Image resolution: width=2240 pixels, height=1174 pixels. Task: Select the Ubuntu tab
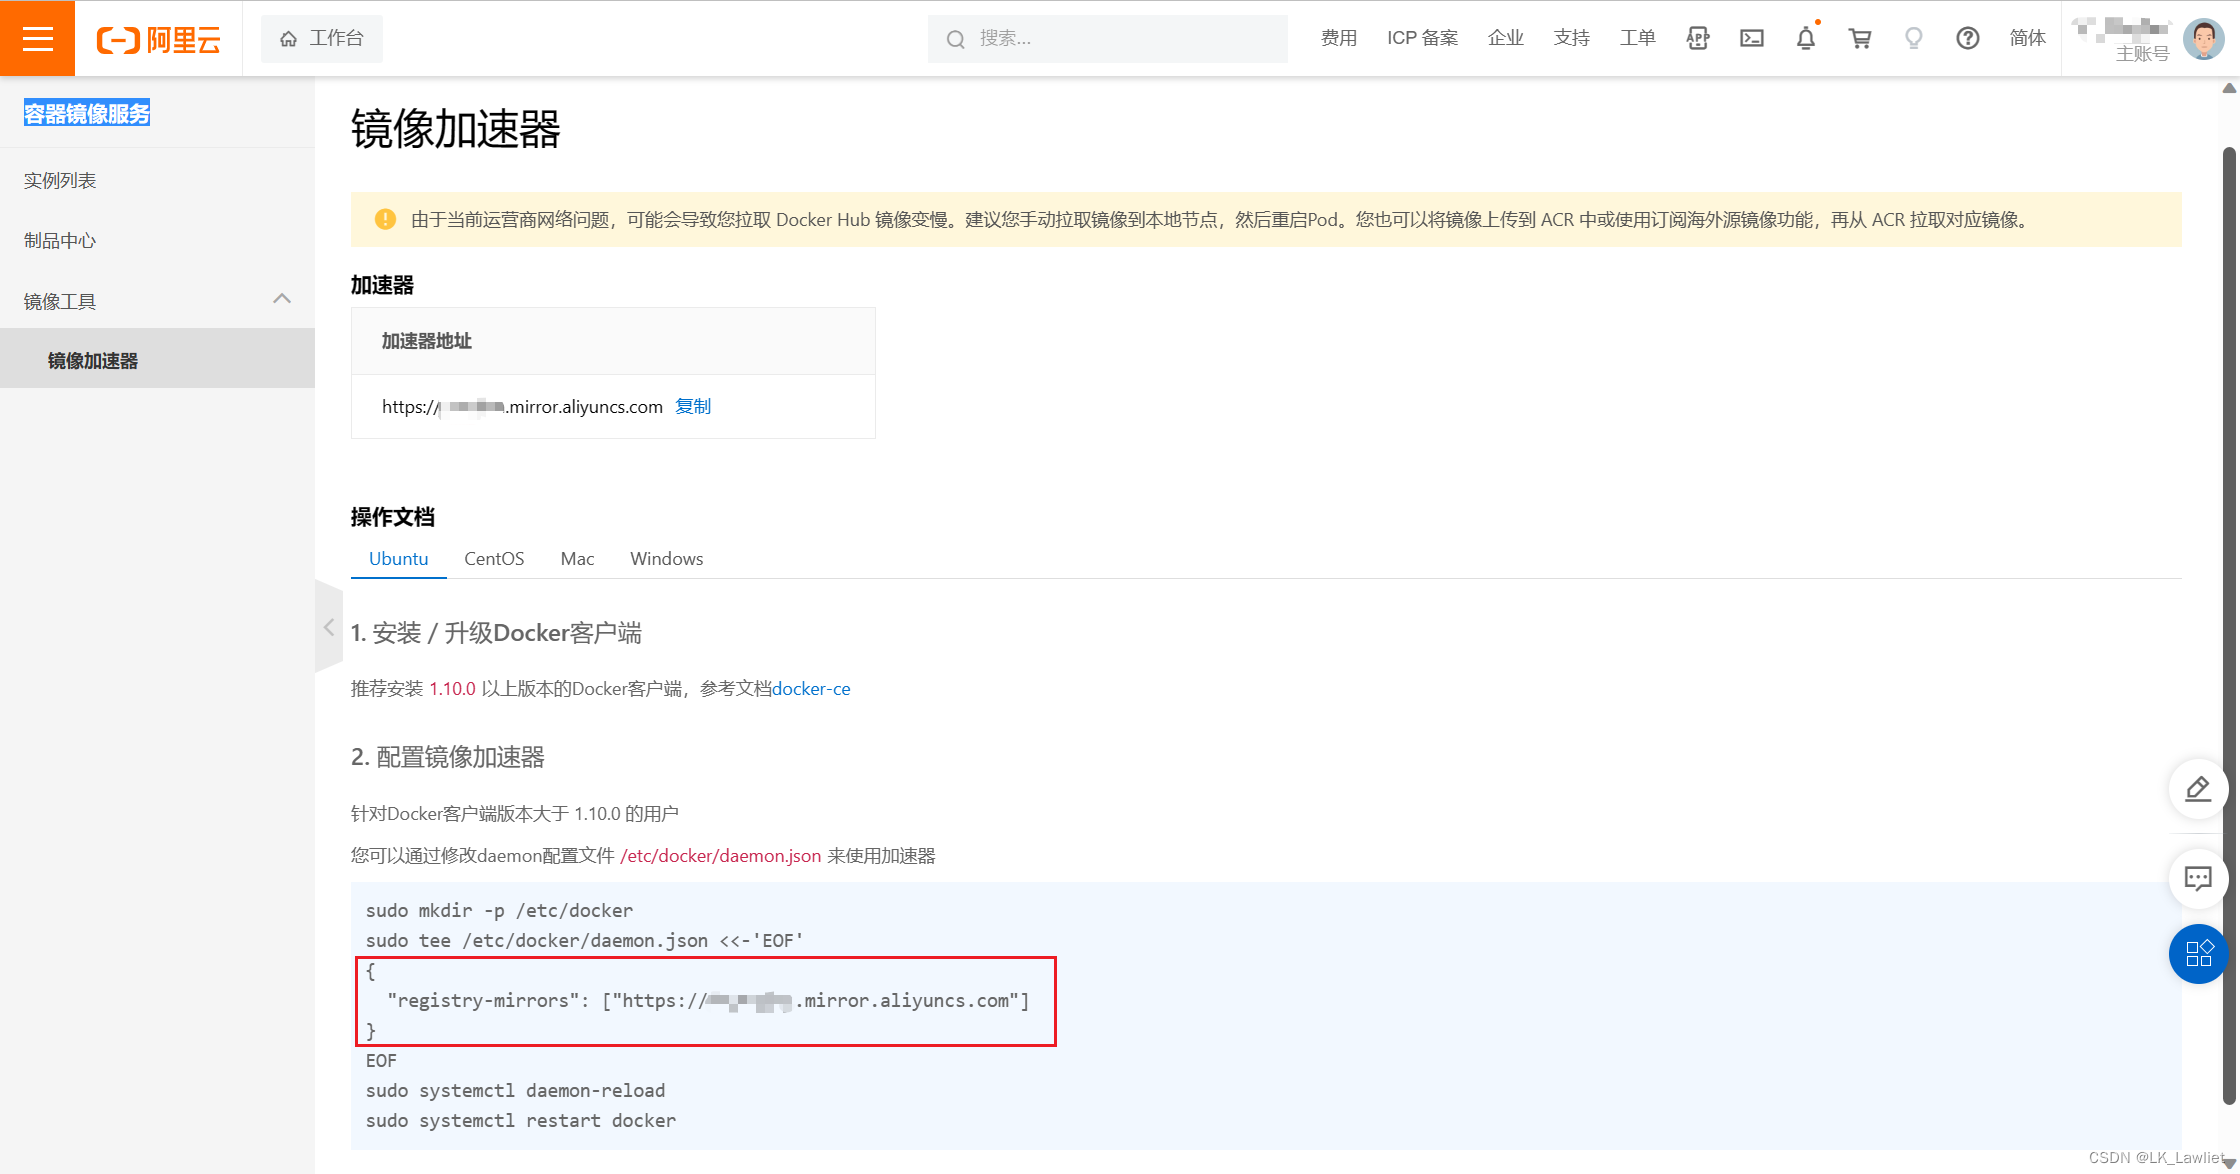click(x=397, y=559)
